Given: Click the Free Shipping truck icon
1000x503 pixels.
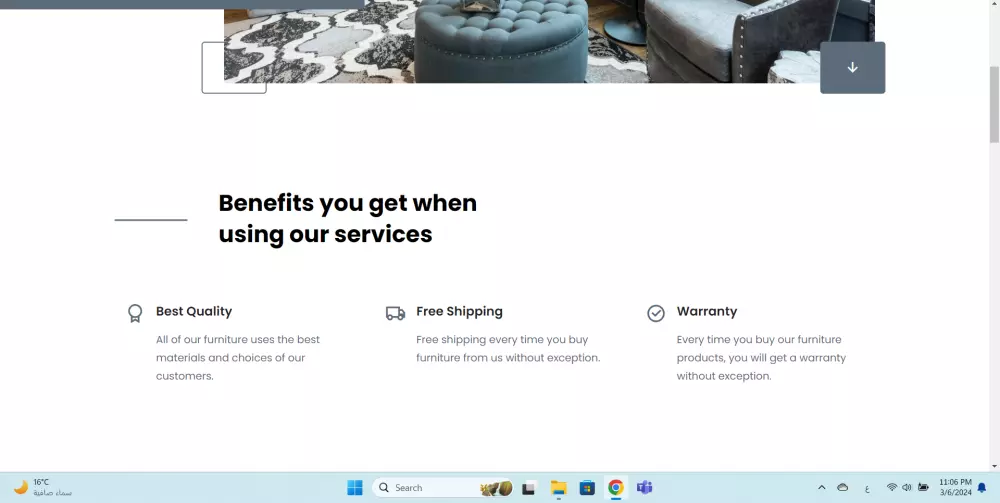Looking at the screenshot, I should click(395, 313).
